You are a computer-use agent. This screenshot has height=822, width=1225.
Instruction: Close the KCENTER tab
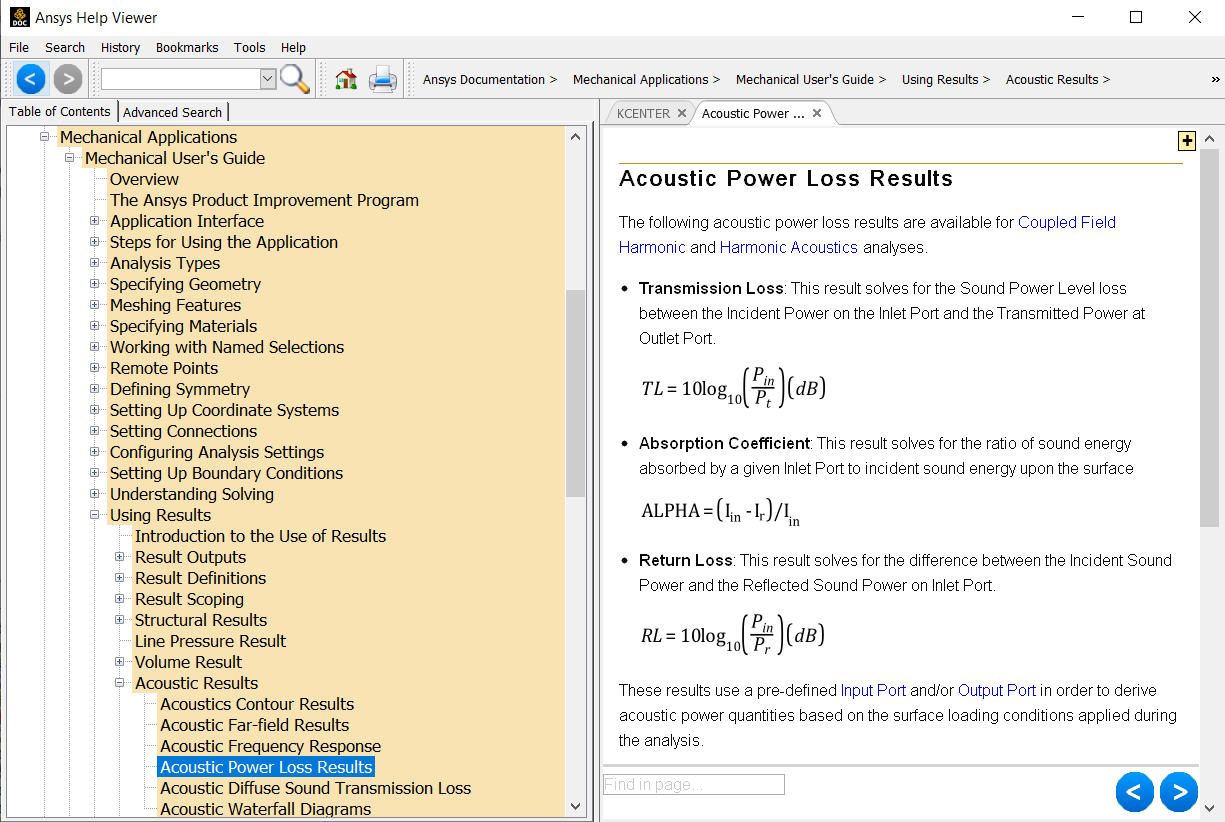click(682, 113)
